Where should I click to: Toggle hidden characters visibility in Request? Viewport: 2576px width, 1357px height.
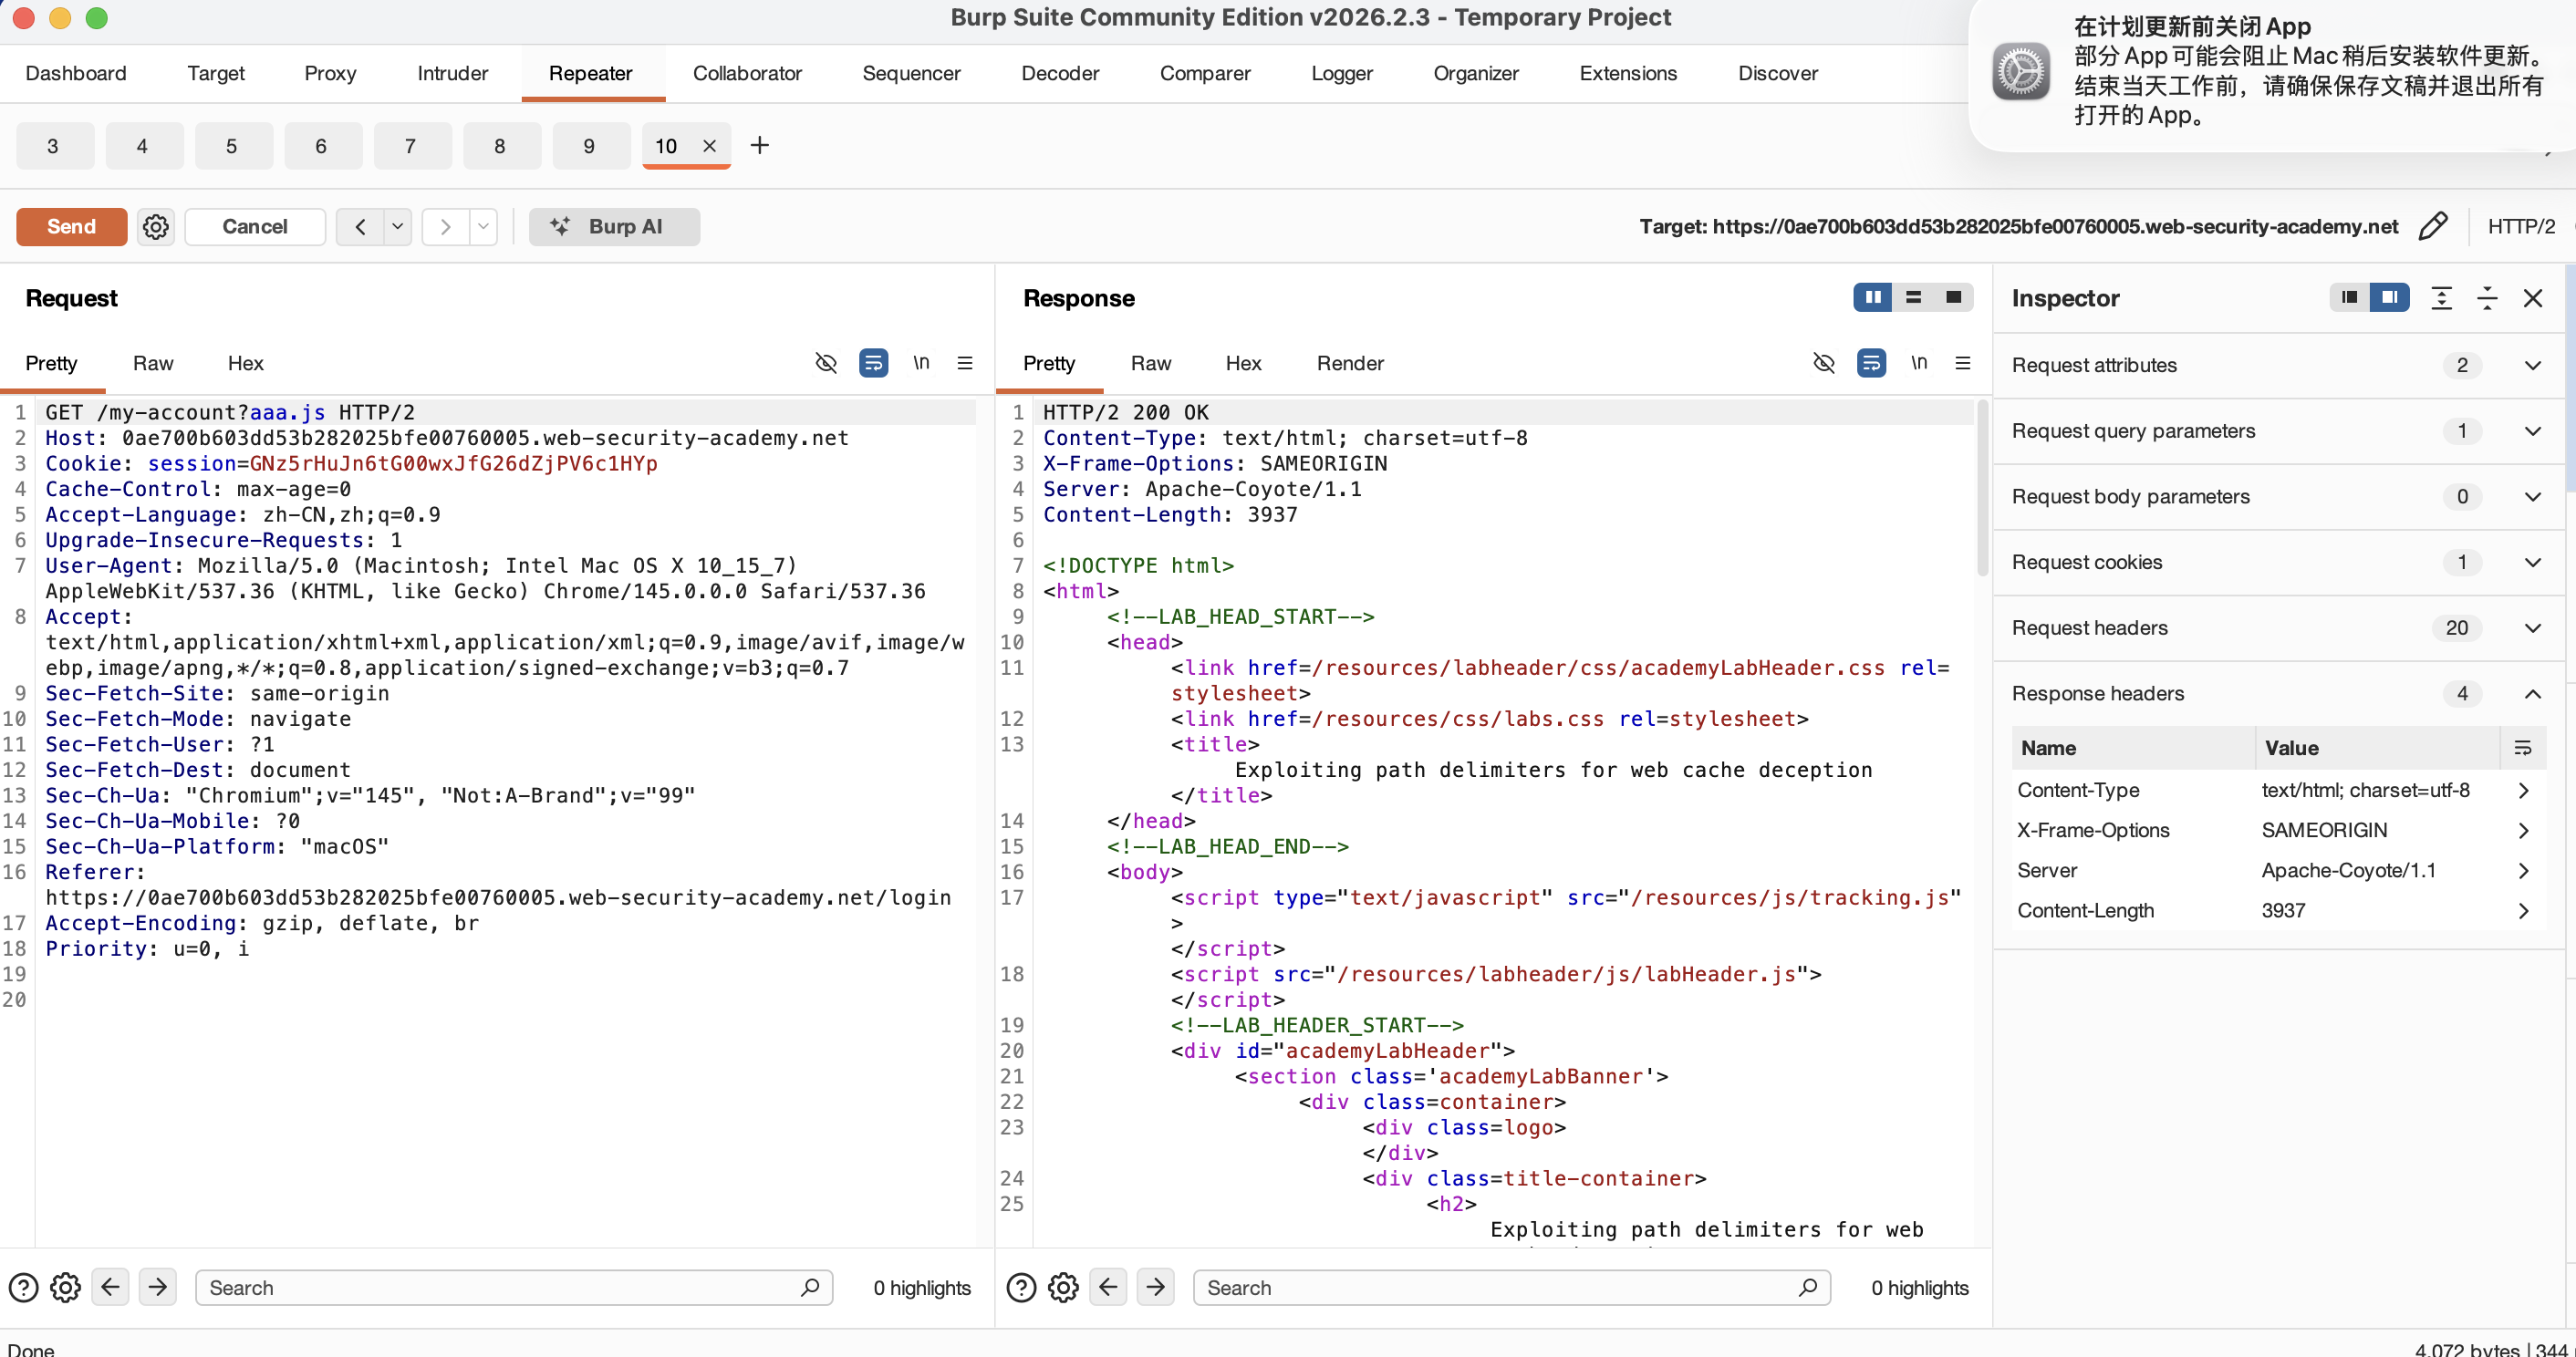(x=826, y=363)
